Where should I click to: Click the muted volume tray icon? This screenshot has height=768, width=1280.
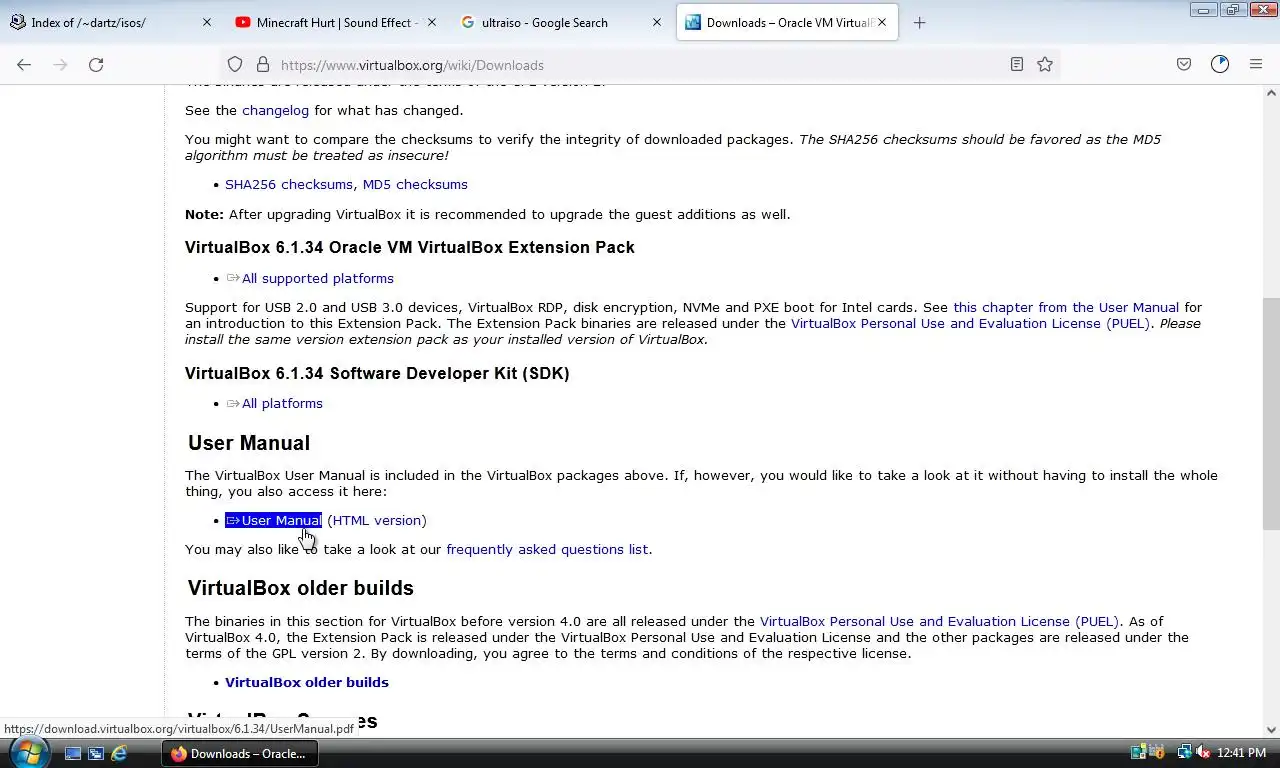click(1202, 753)
